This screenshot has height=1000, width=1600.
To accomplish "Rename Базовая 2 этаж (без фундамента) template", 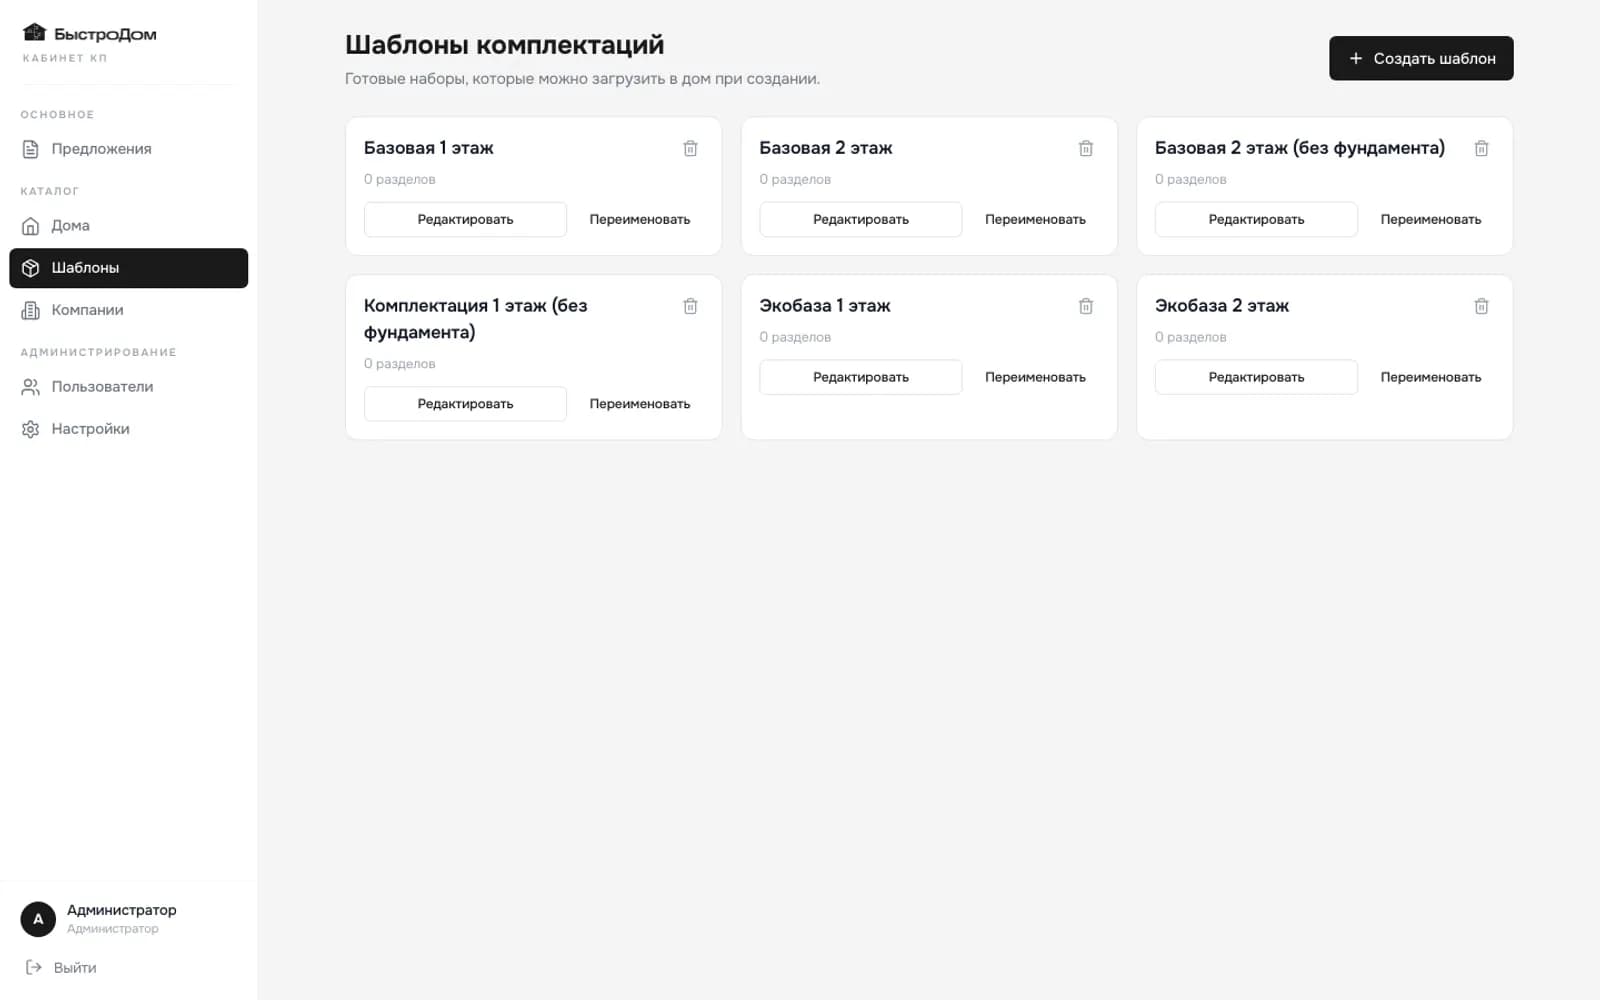I will (1430, 219).
